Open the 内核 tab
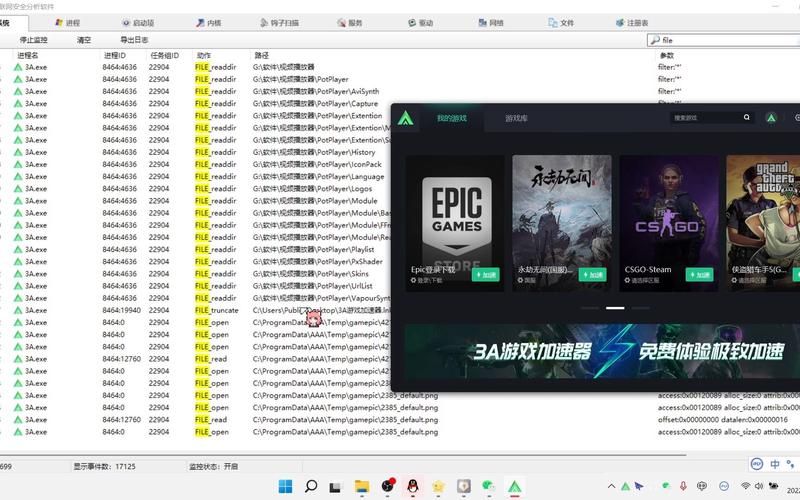This screenshot has width=800, height=500. click(x=209, y=23)
